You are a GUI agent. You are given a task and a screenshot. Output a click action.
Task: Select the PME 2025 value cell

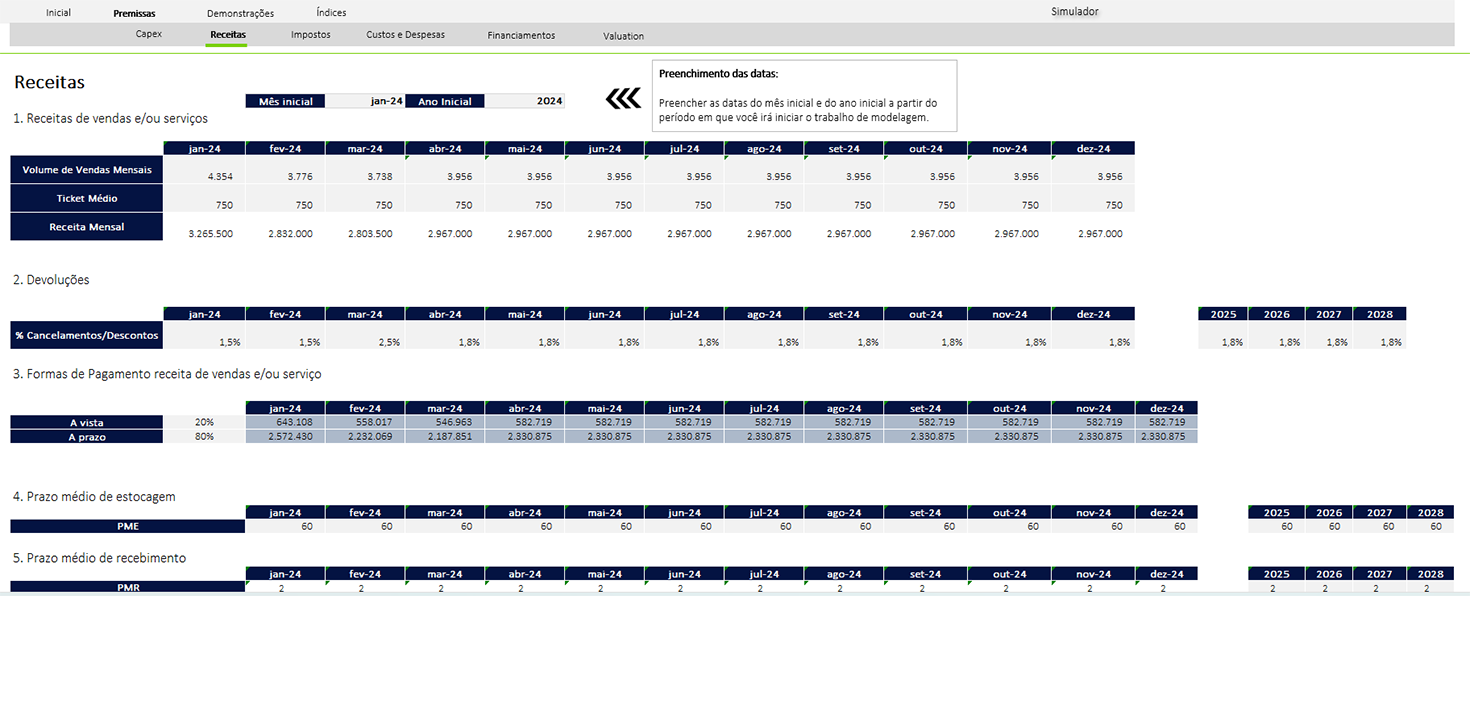[x=1275, y=526]
